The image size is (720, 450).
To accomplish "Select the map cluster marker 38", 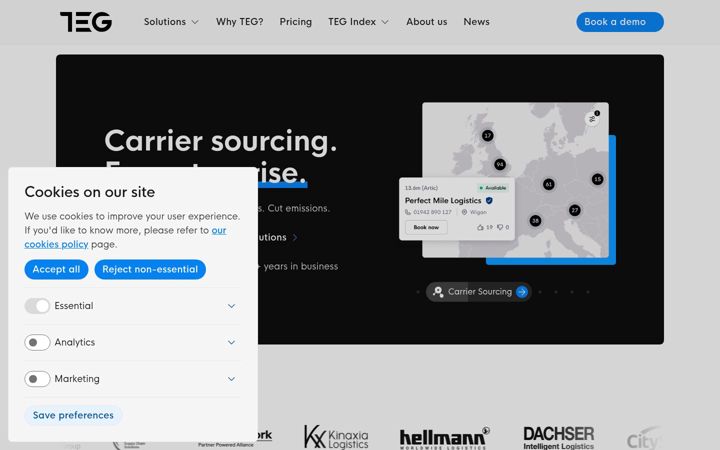I will [x=535, y=221].
